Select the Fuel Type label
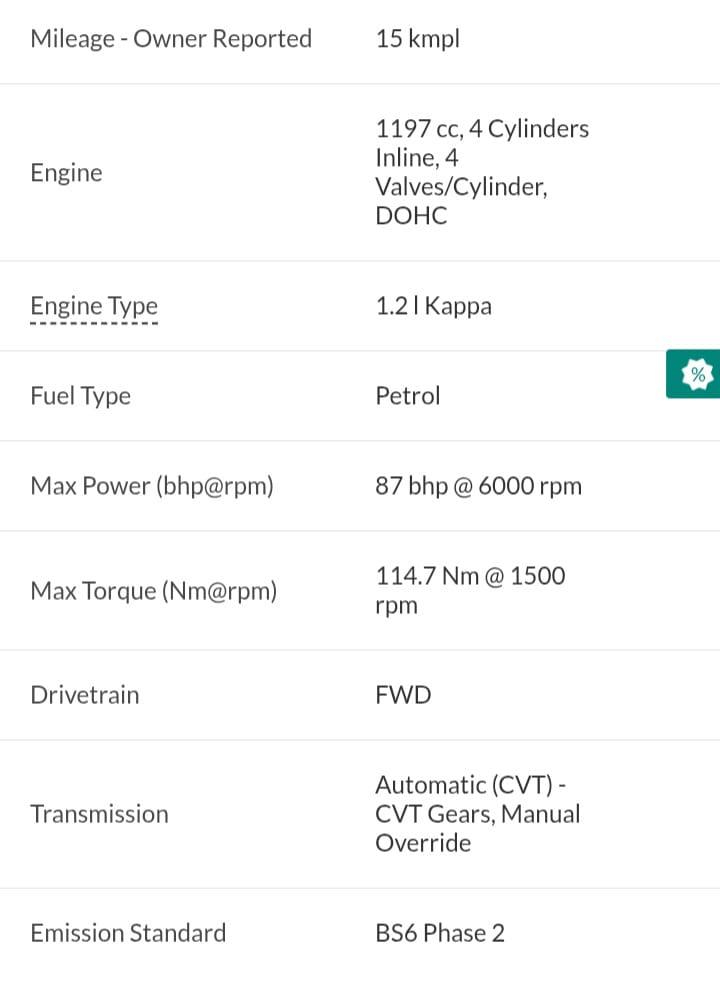Viewport: 720px width, 984px height. 80,396
